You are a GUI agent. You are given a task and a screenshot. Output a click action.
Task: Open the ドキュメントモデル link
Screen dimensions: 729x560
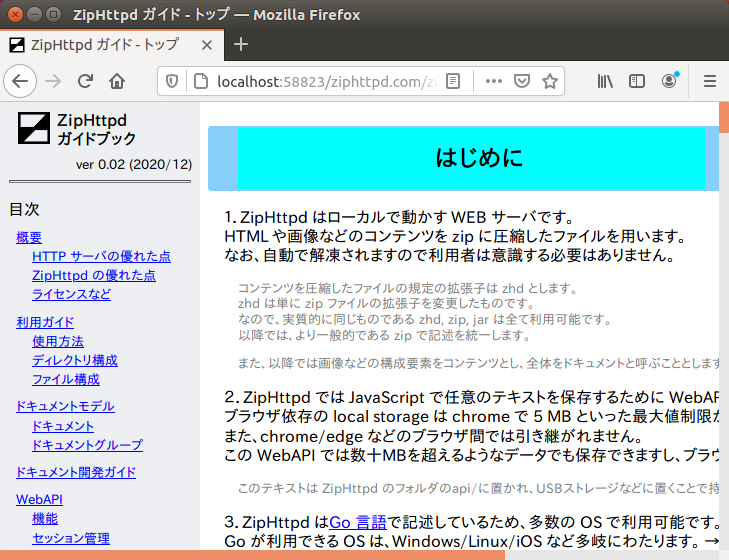tap(65, 407)
